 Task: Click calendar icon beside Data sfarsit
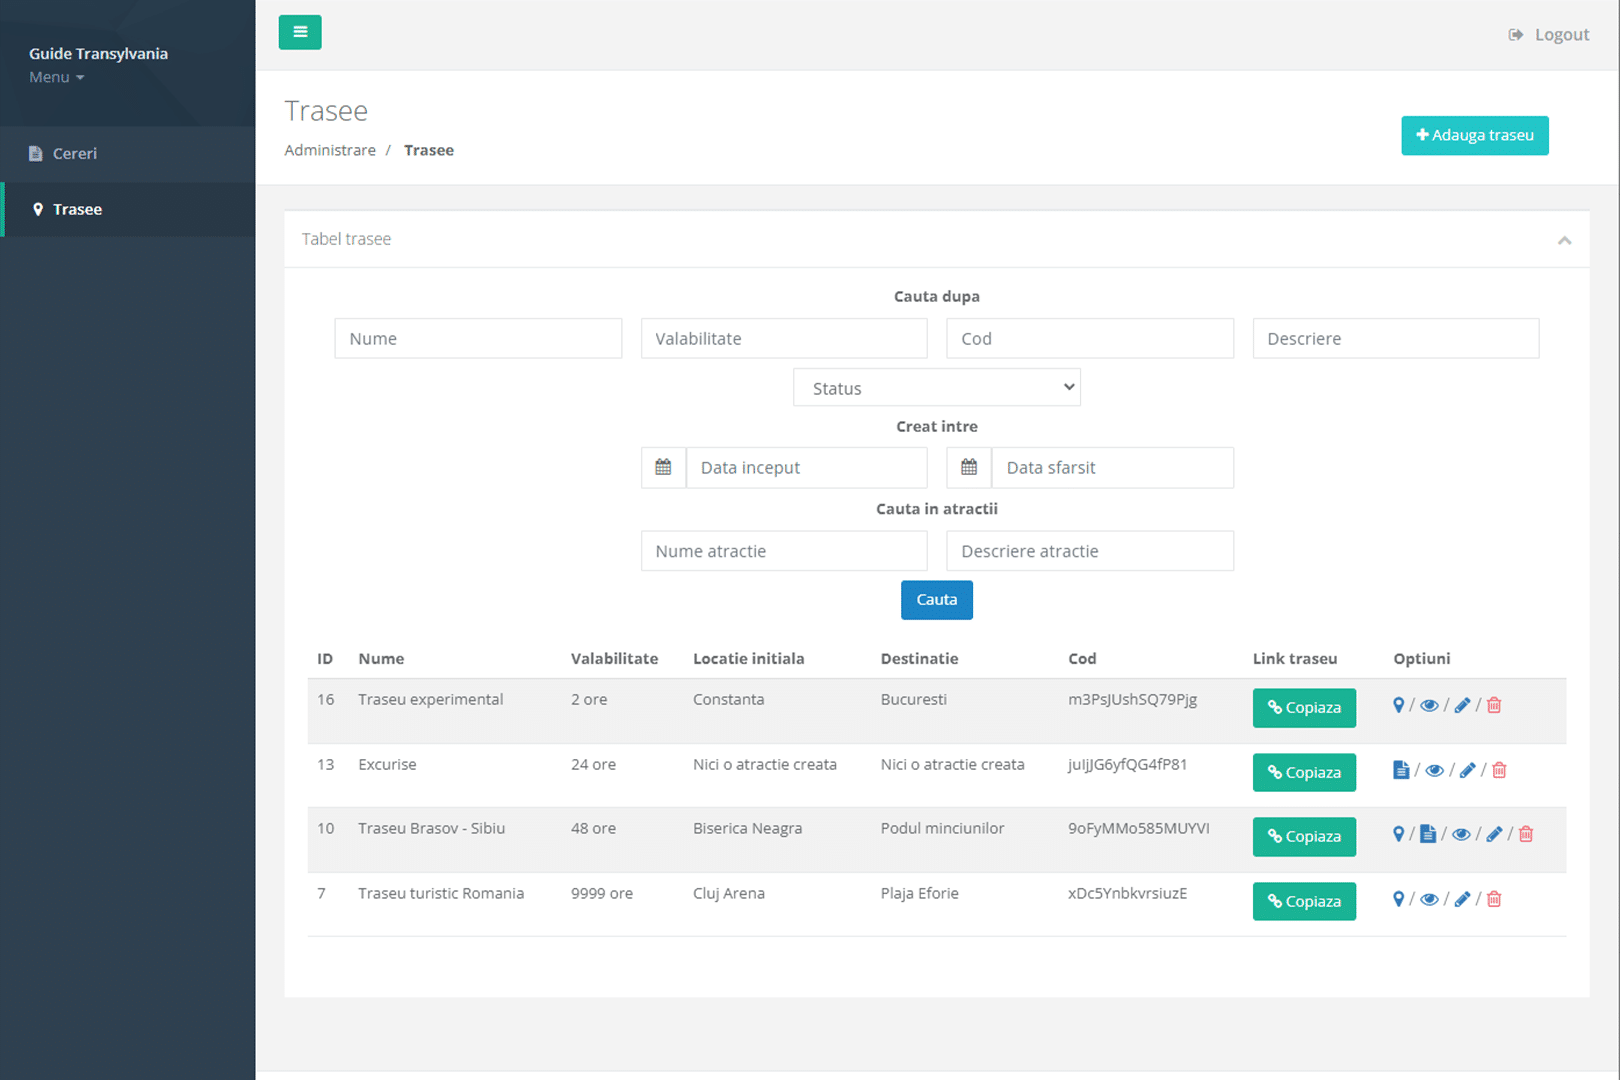tap(969, 467)
